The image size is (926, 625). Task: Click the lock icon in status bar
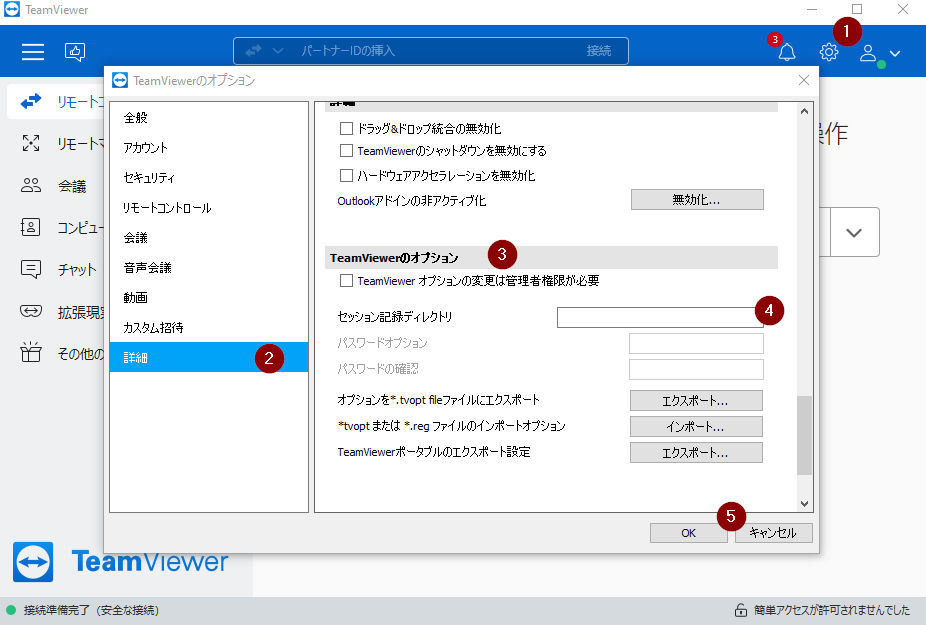(741, 610)
